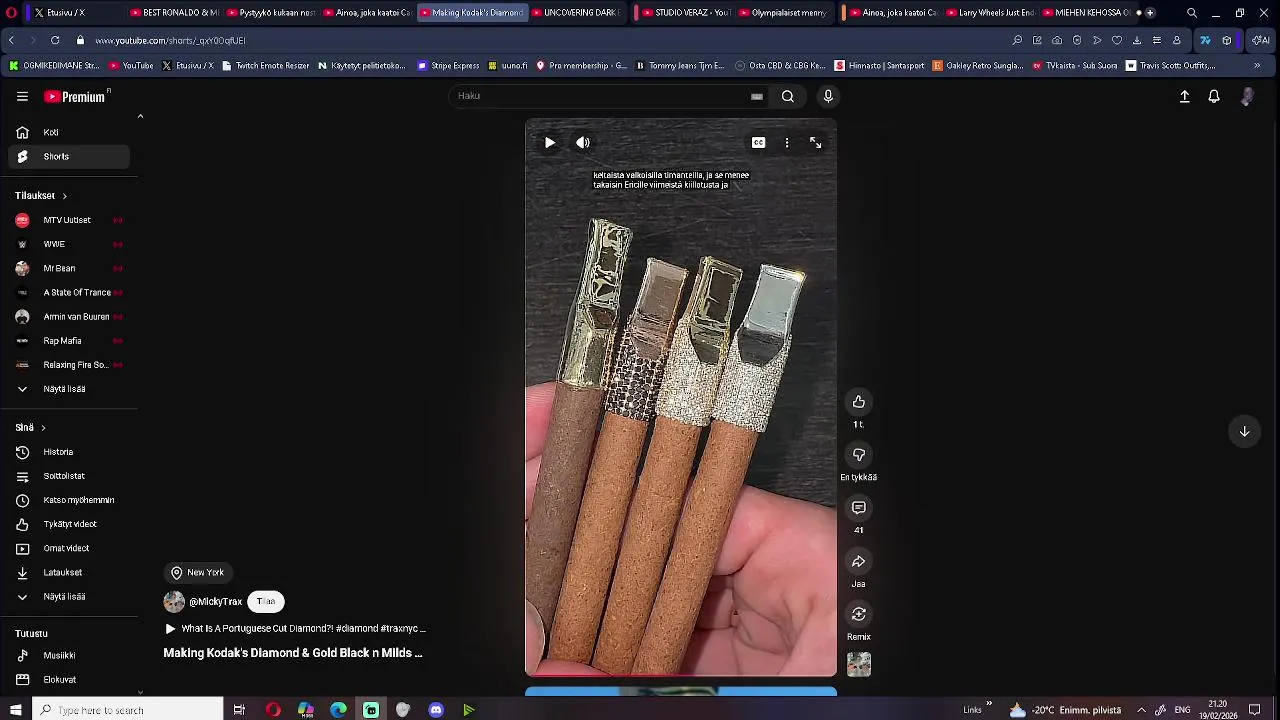The height and width of the screenshot is (720, 1280).
Task: Switch to the UNCOVERING DARK browser tab
Action: pos(575,13)
